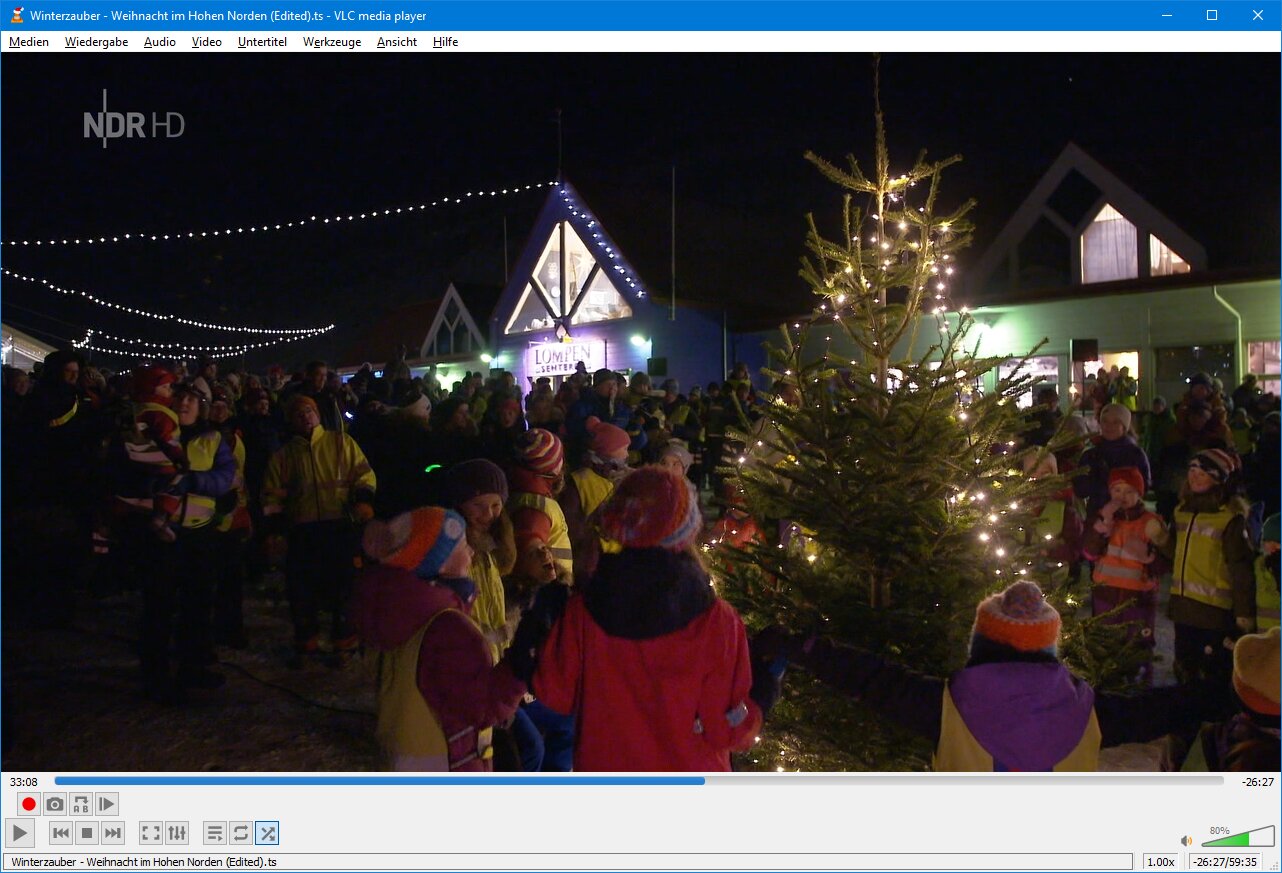This screenshot has width=1282, height=873.
Task: Open the Wiedergabe menu
Action: pos(96,42)
